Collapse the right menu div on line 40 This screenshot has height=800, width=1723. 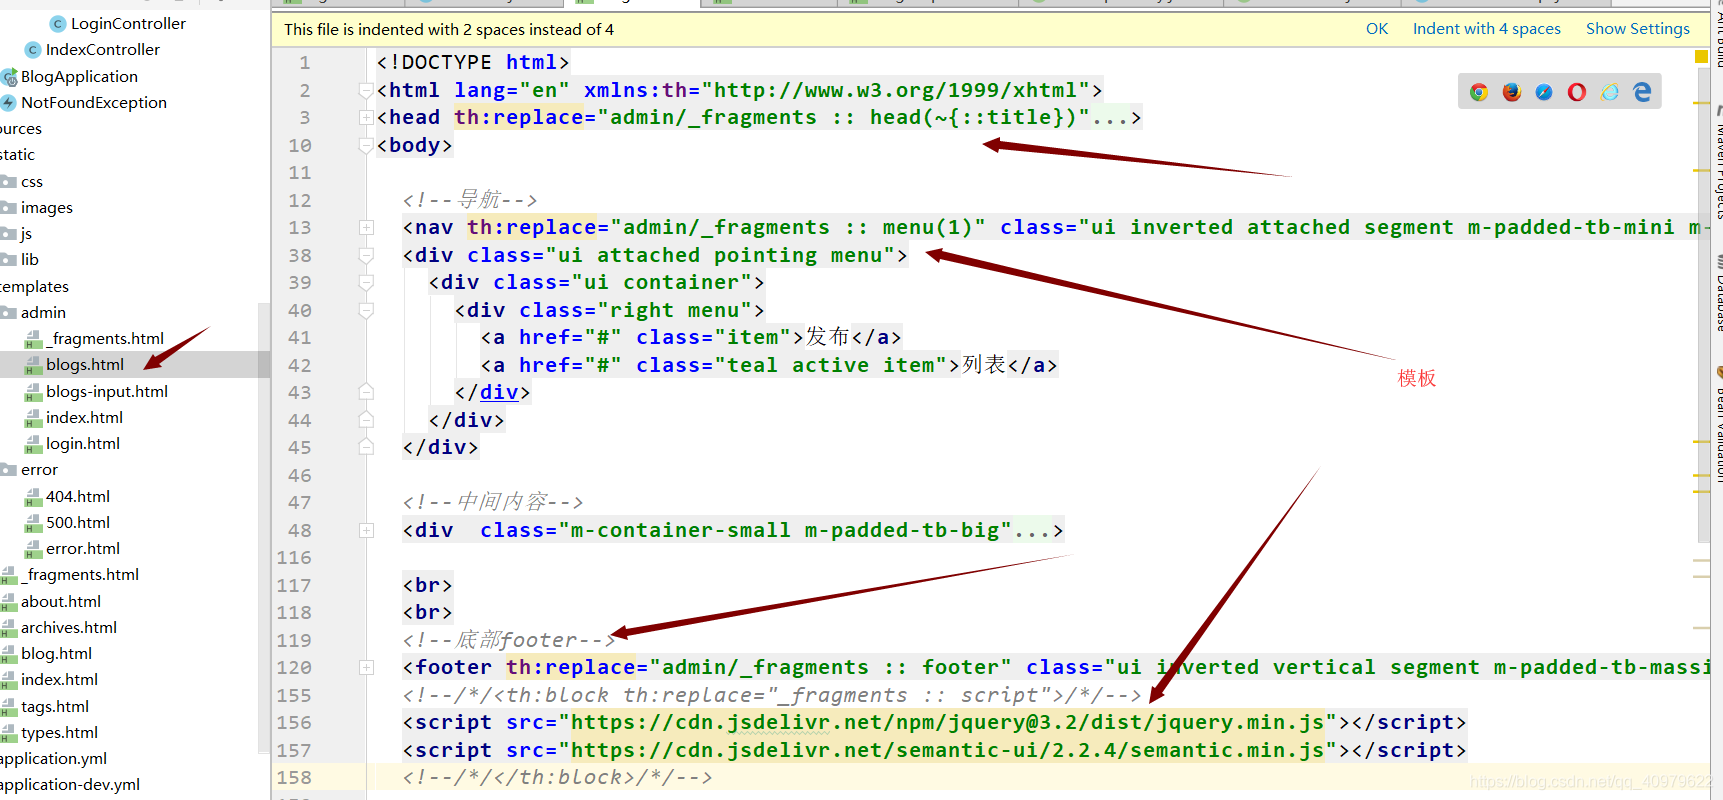pyautogui.click(x=366, y=311)
